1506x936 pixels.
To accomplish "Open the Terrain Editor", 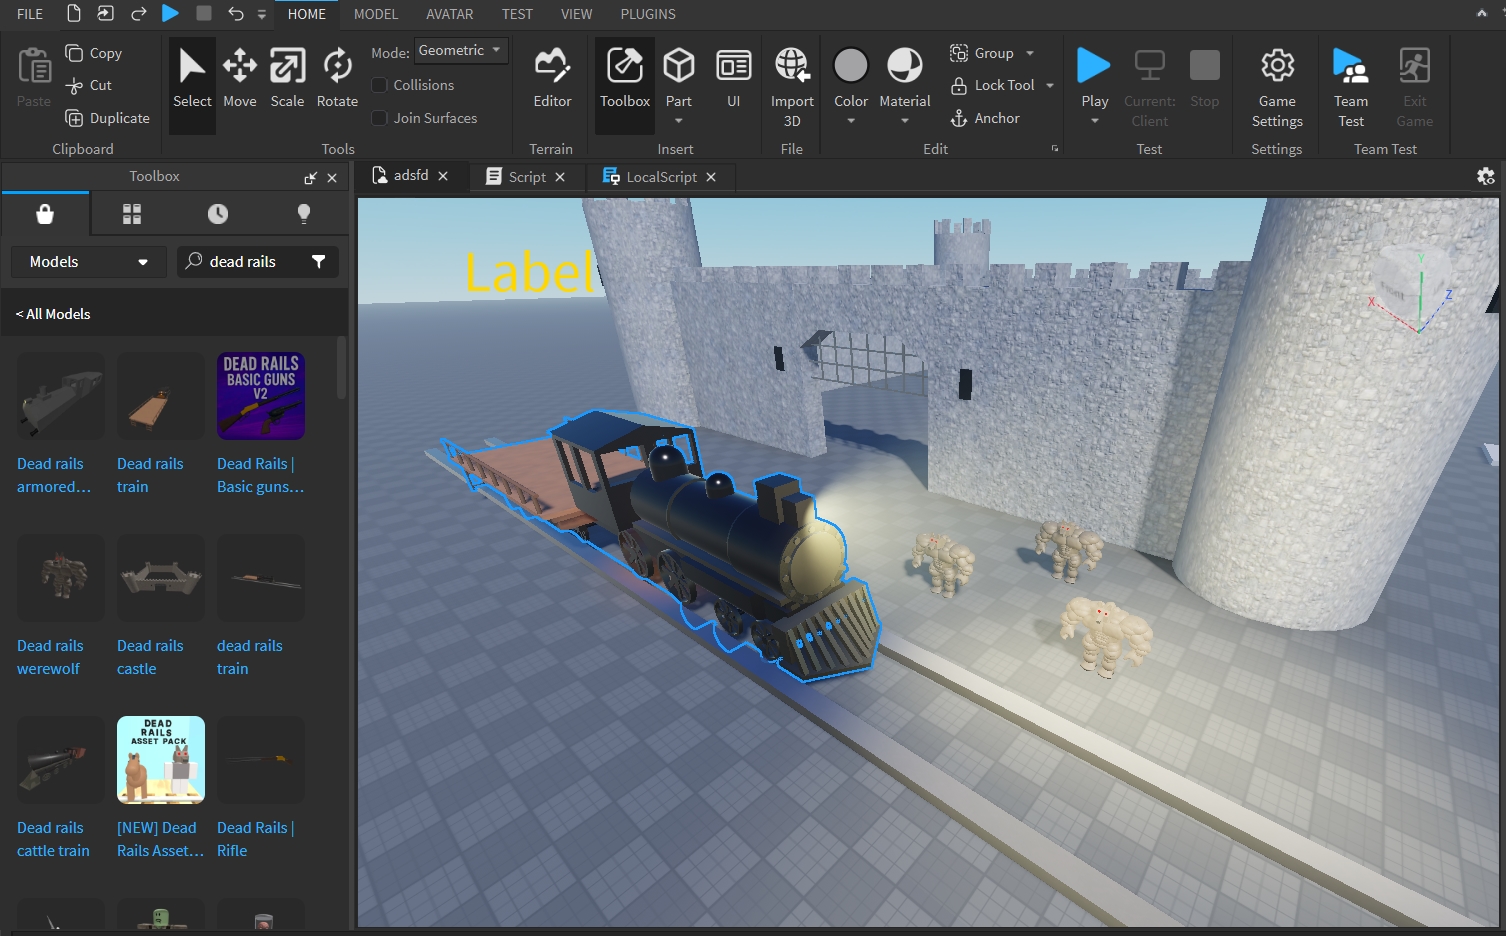I will point(552,79).
